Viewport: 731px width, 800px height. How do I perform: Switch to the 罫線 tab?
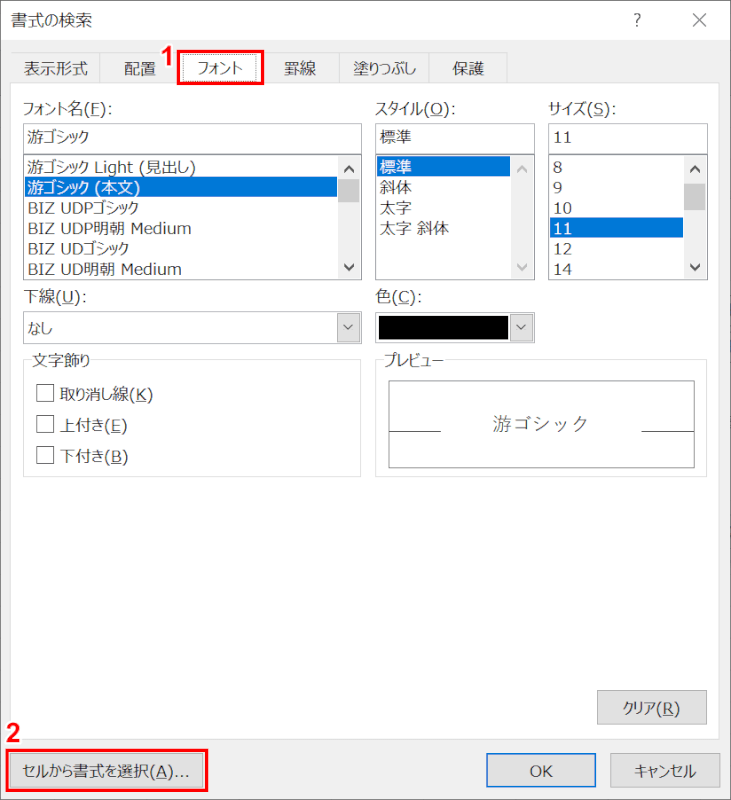pos(299,69)
